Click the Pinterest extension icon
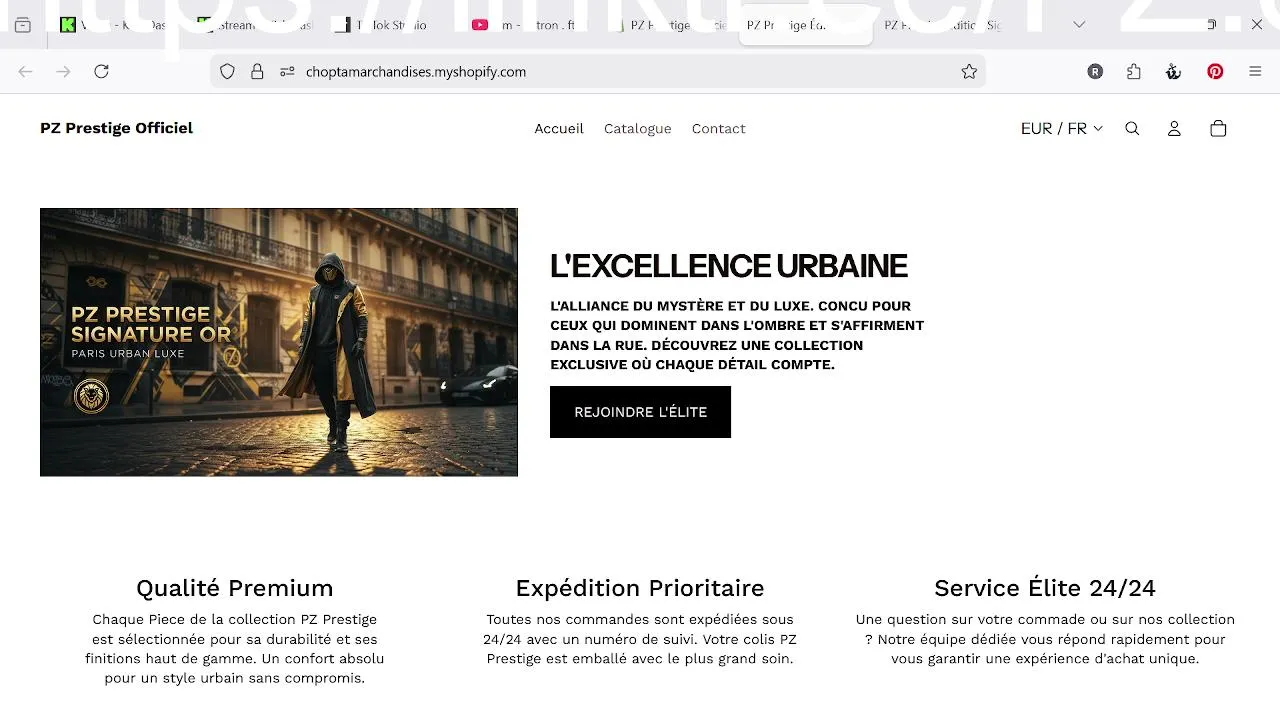 click(x=1215, y=71)
